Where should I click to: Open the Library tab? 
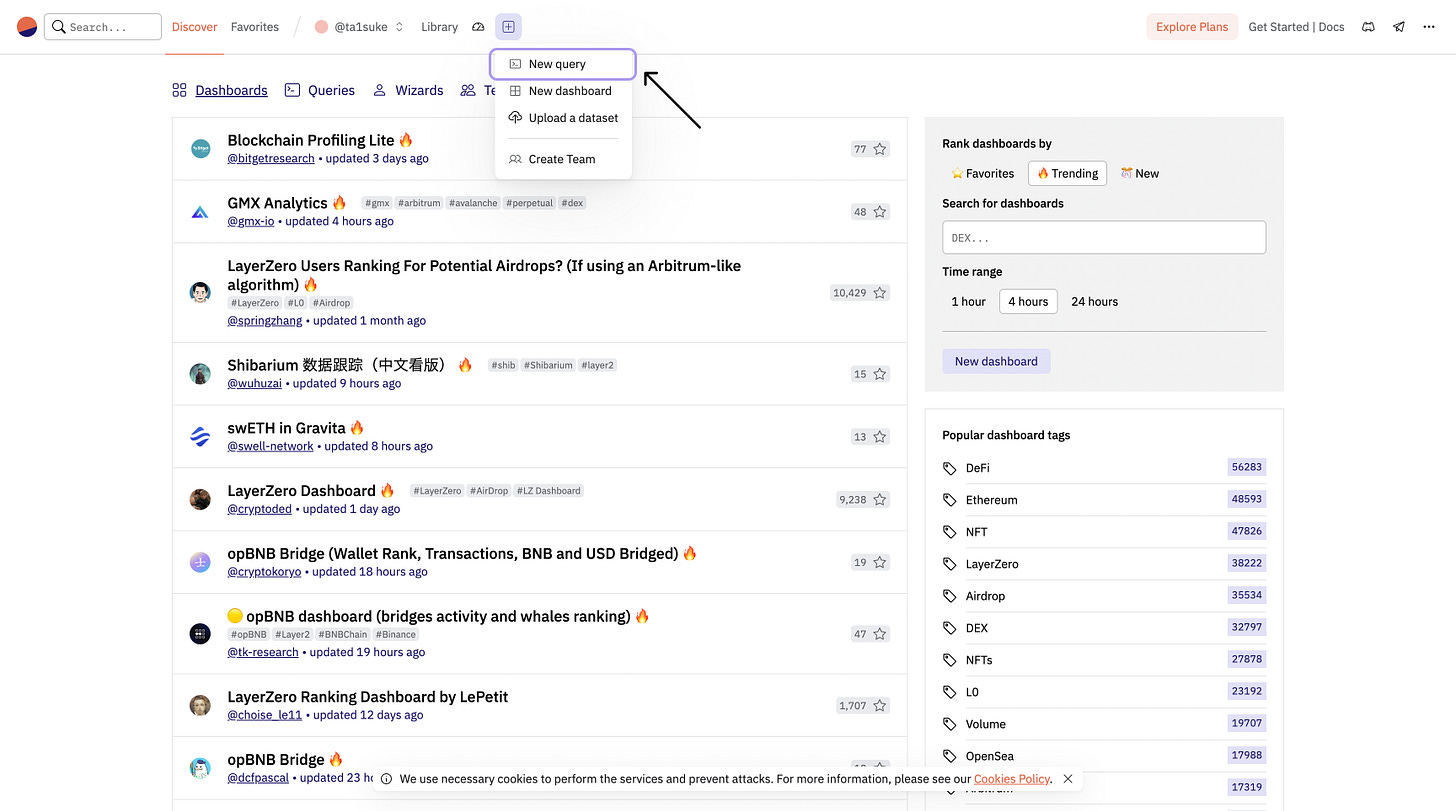[x=440, y=27]
